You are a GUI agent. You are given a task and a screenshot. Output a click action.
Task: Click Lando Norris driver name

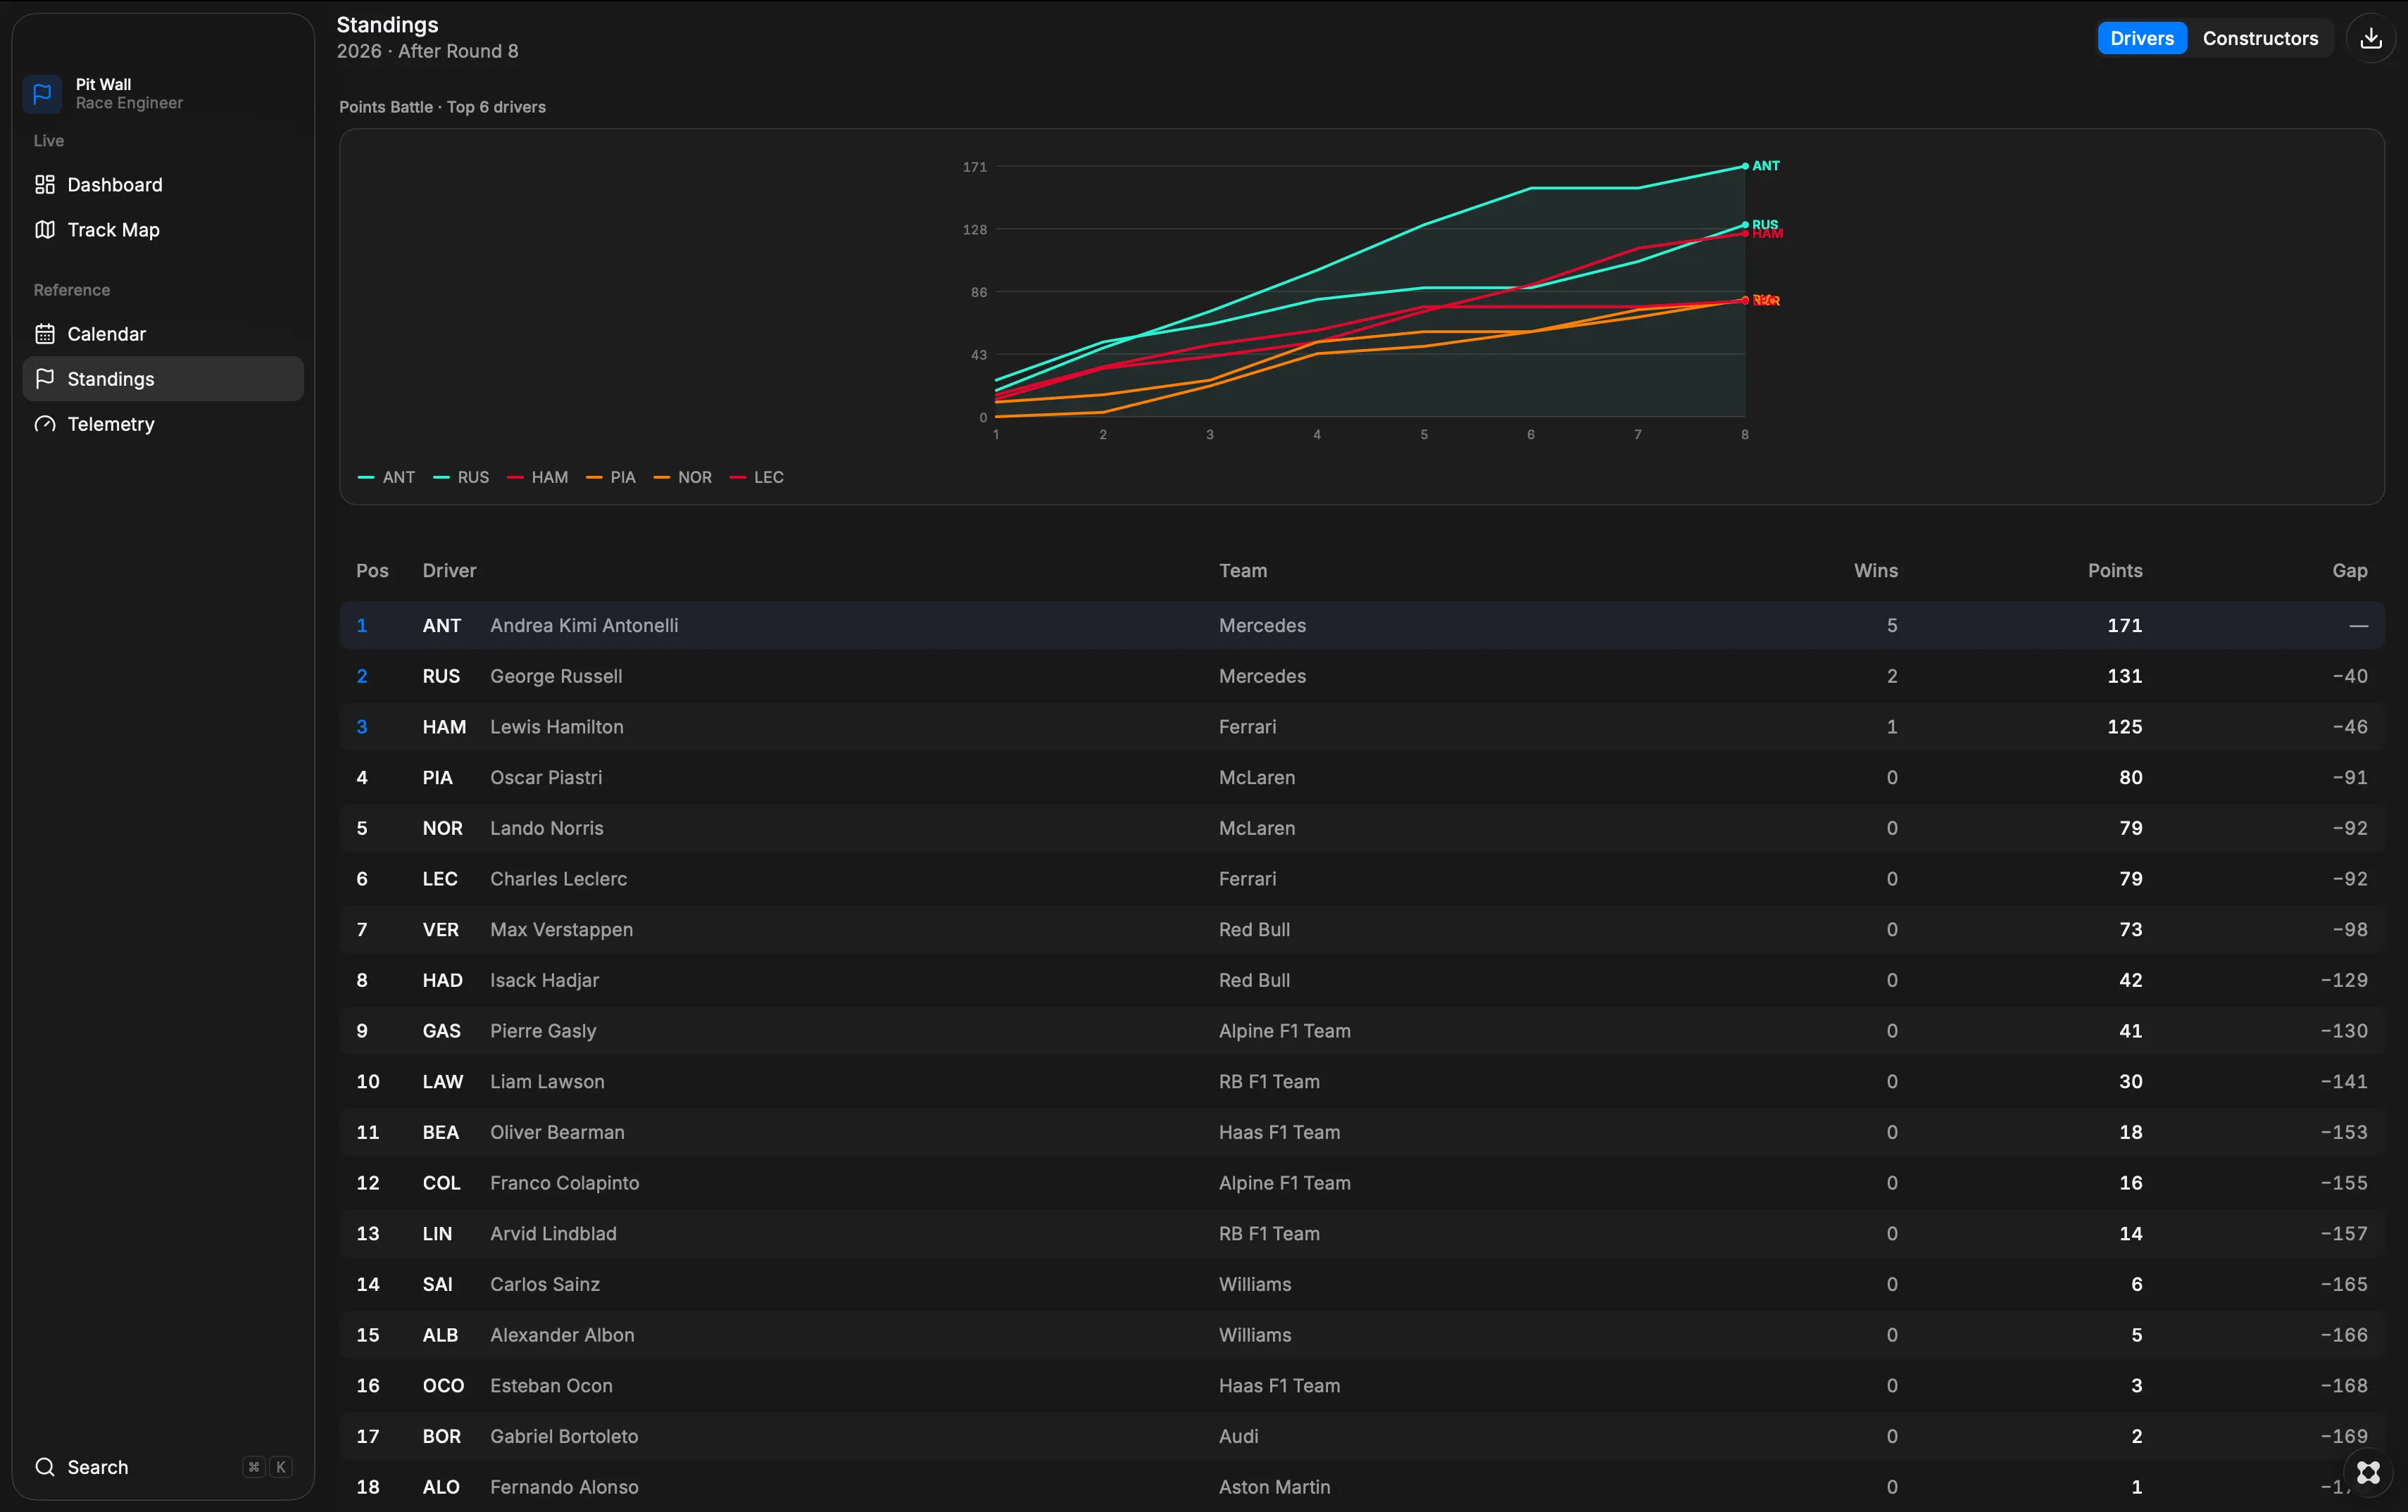pos(546,828)
